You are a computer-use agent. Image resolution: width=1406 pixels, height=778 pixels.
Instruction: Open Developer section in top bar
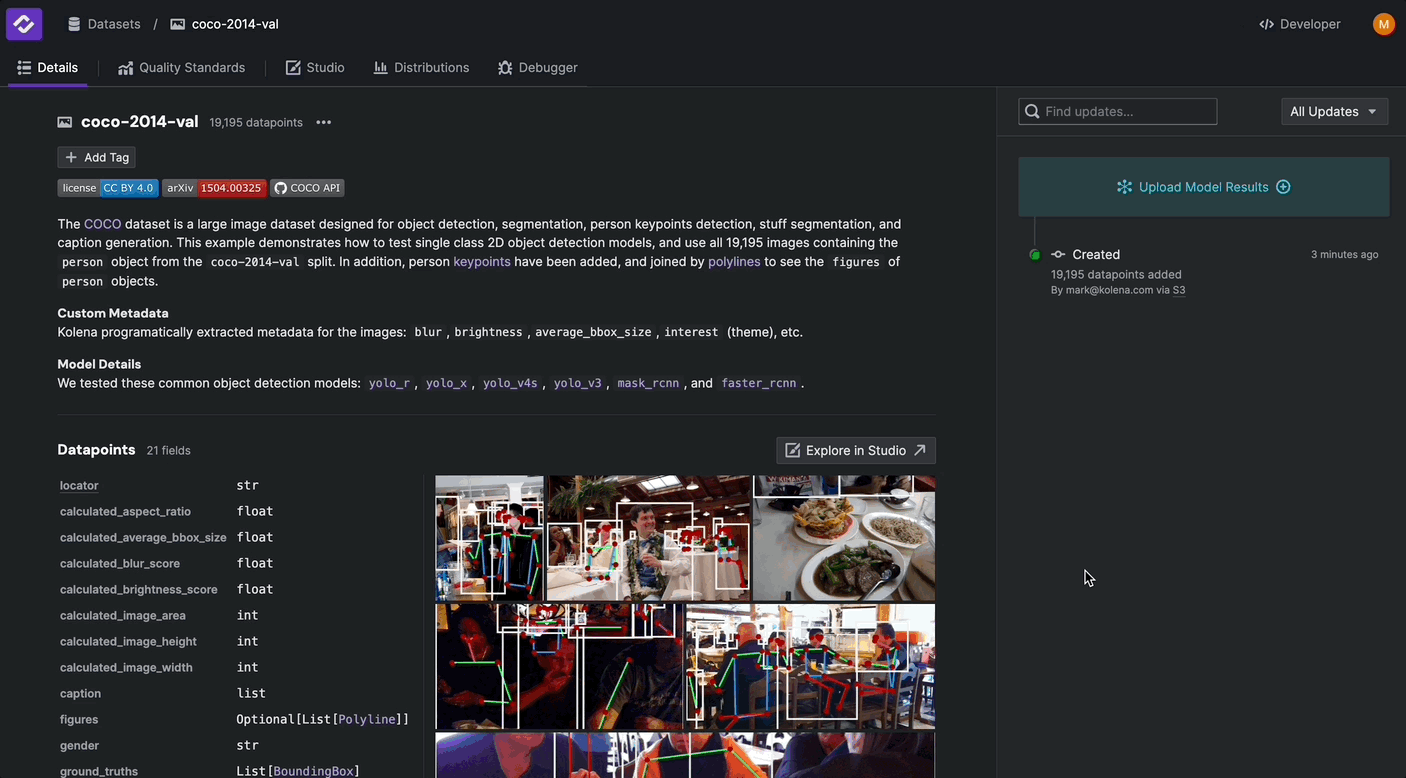coord(1300,24)
